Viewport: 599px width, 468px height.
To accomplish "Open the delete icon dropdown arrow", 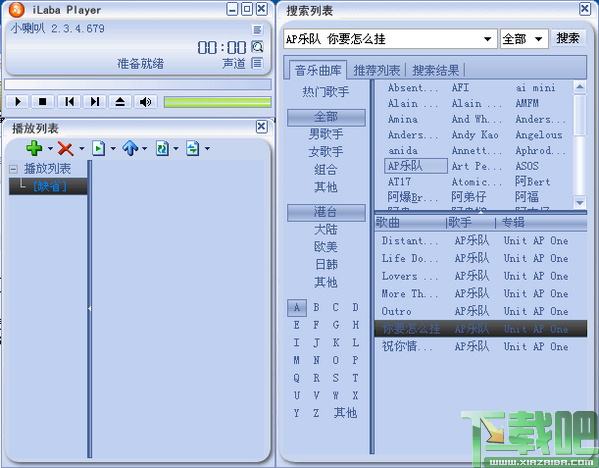I will click(x=81, y=148).
